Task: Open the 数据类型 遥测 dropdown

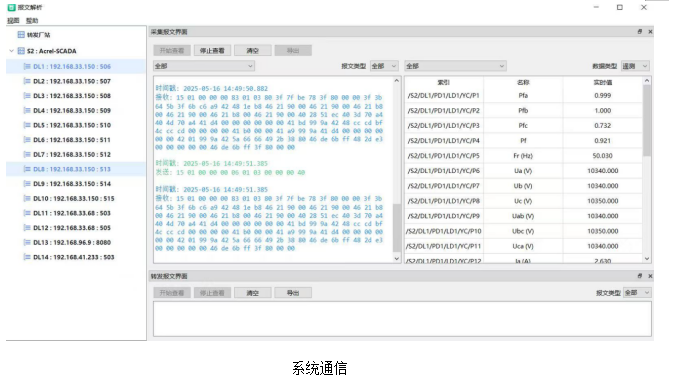Action: (635, 66)
